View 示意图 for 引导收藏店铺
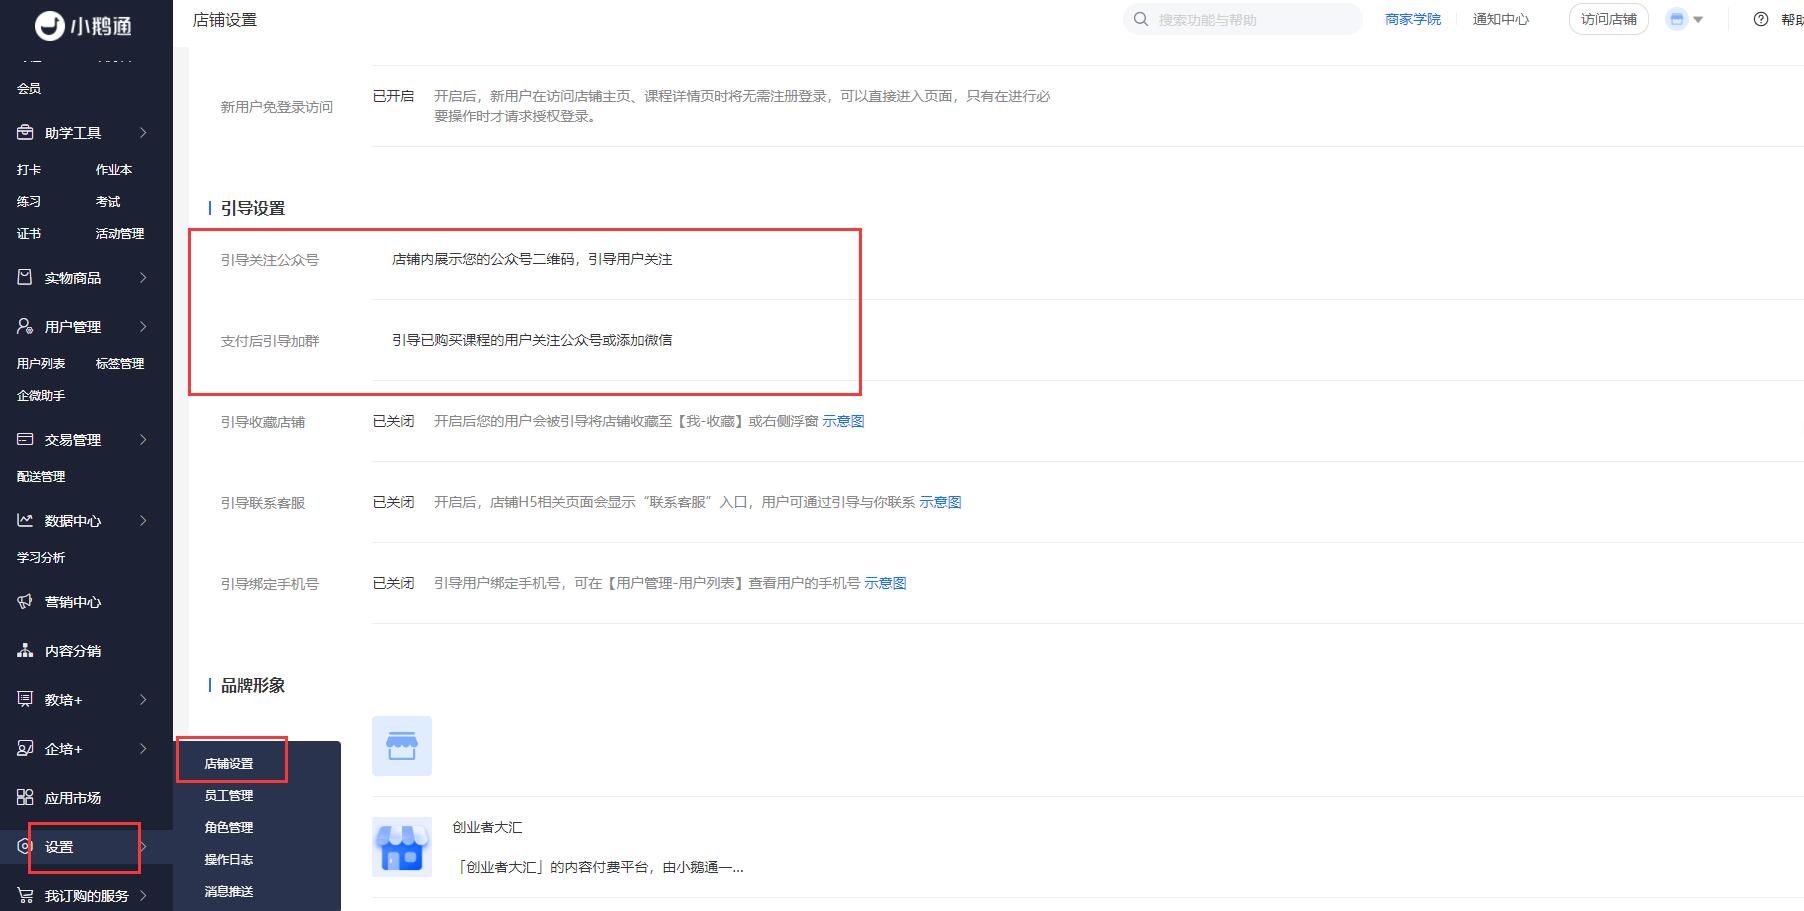1804x911 pixels. pos(843,422)
